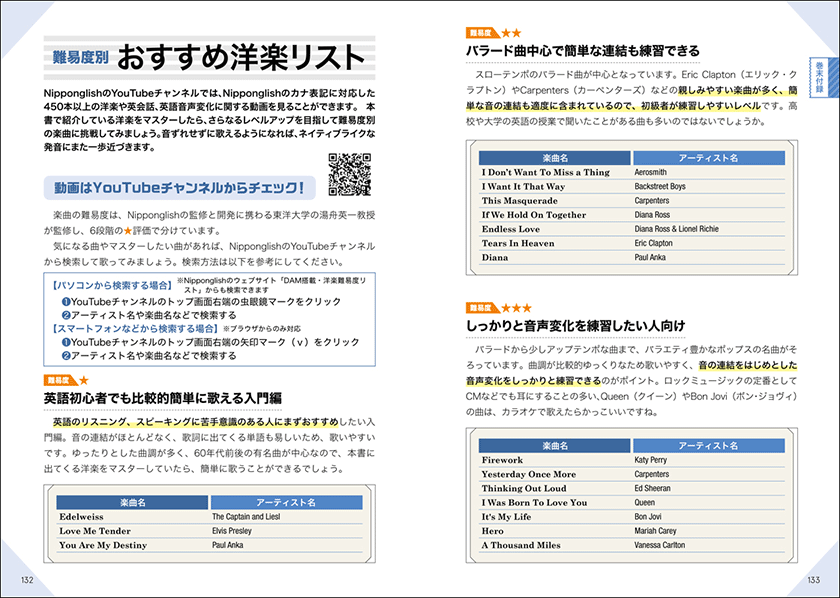Screen dimensions: 840x598
Task: Click アーティスト名 header in the one-star table
Action: (x=287, y=503)
